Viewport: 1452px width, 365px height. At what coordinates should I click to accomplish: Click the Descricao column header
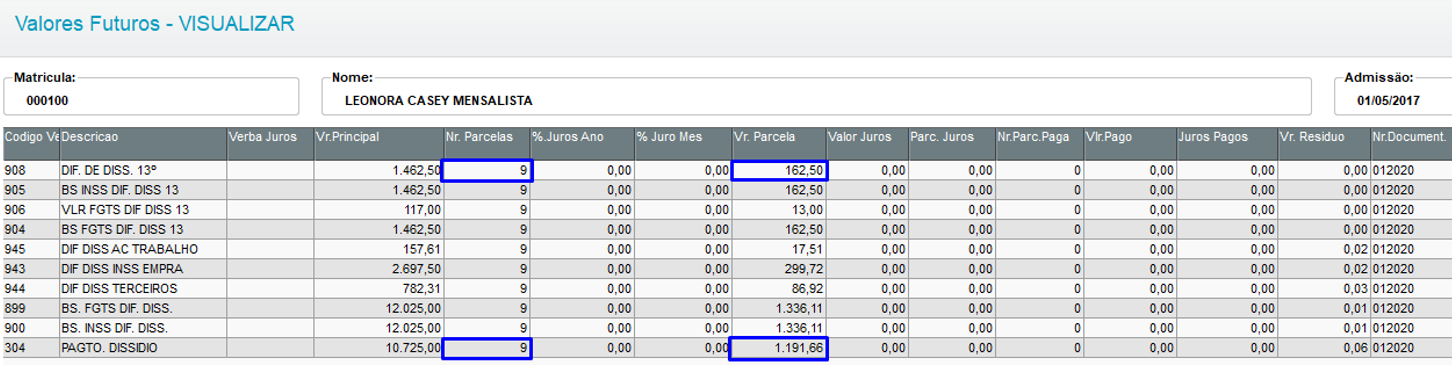click(x=142, y=143)
